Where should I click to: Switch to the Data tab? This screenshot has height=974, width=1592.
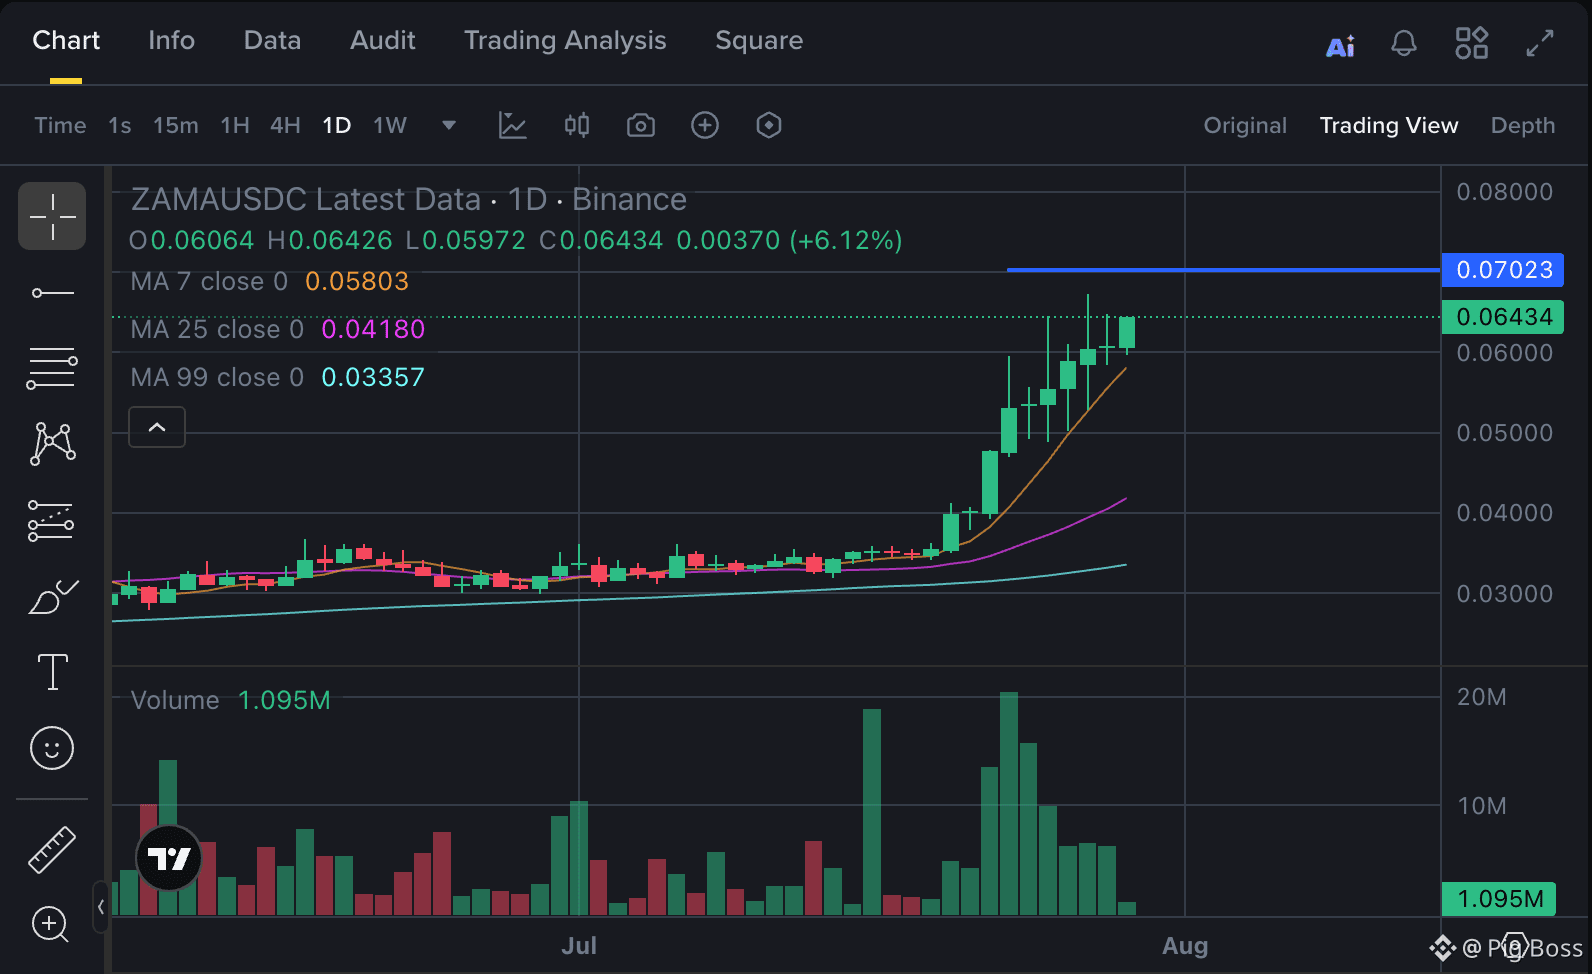[272, 40]
